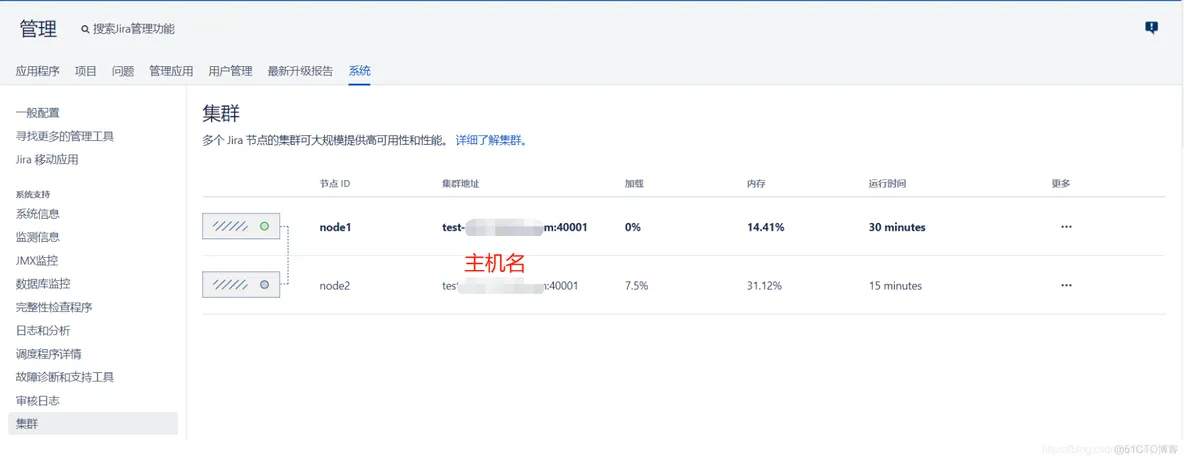Open the 最新升级报告 tab

tap(300, 72)
